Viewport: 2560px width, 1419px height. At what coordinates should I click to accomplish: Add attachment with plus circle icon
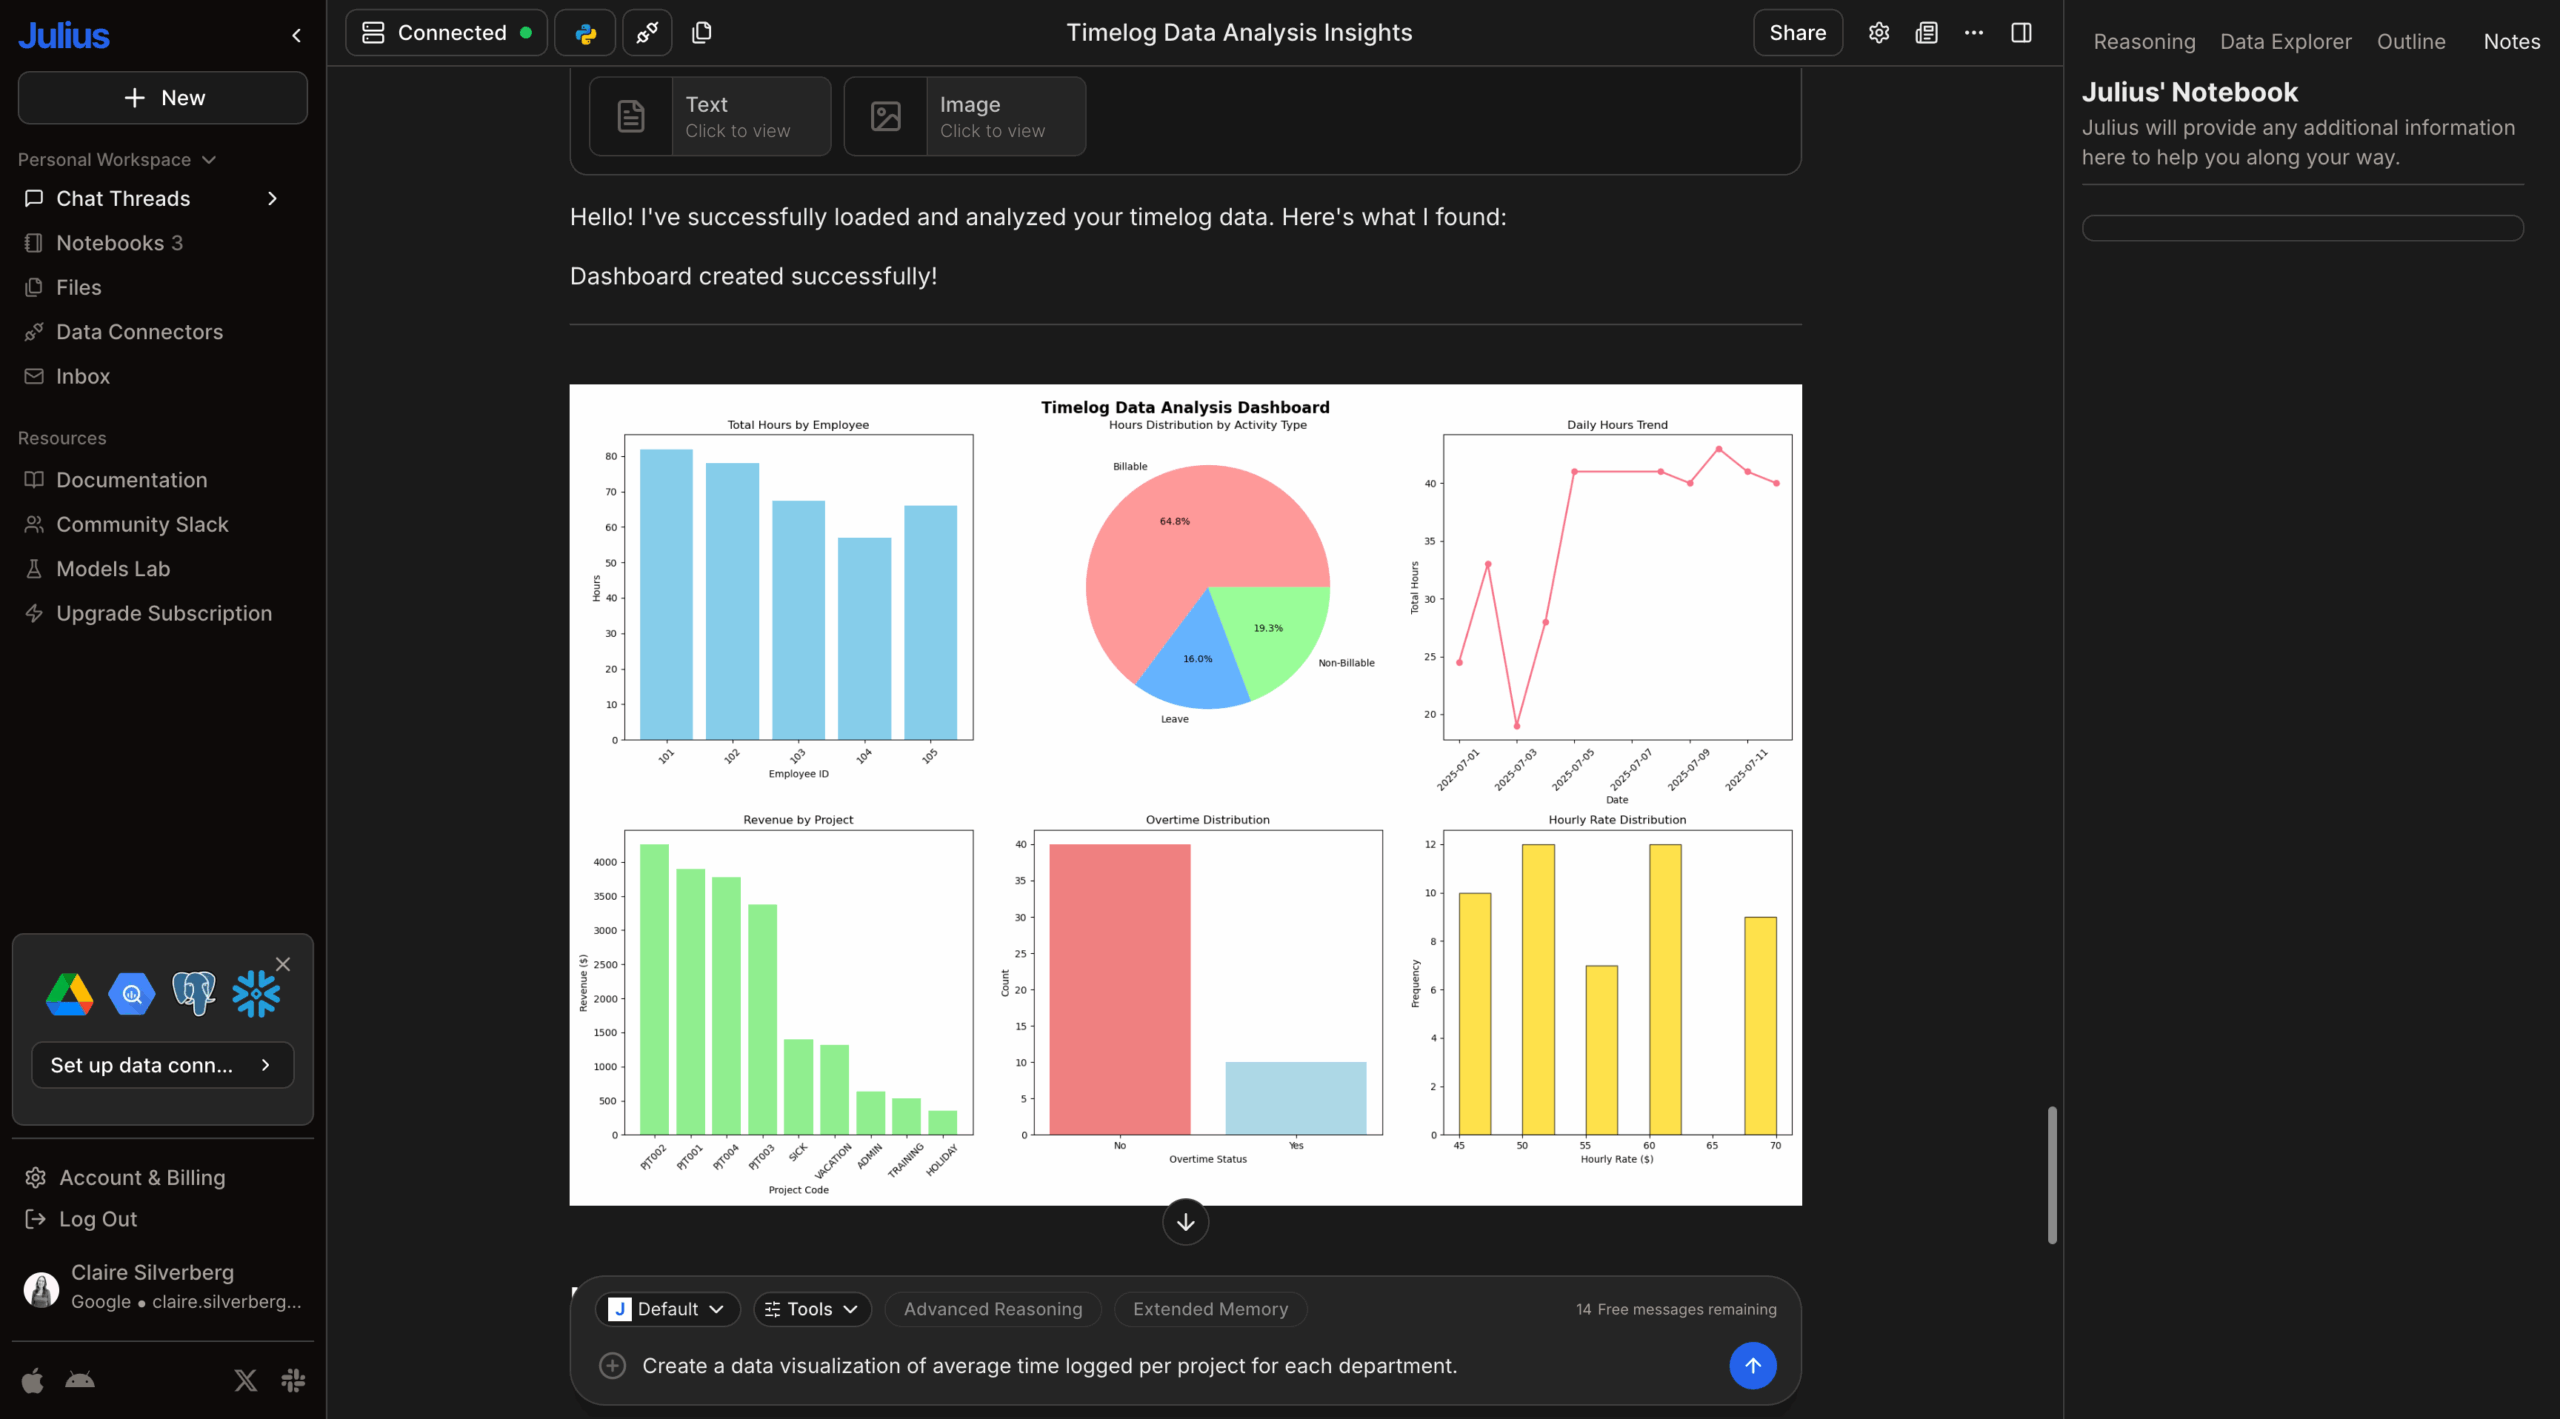click(612, 1365)
